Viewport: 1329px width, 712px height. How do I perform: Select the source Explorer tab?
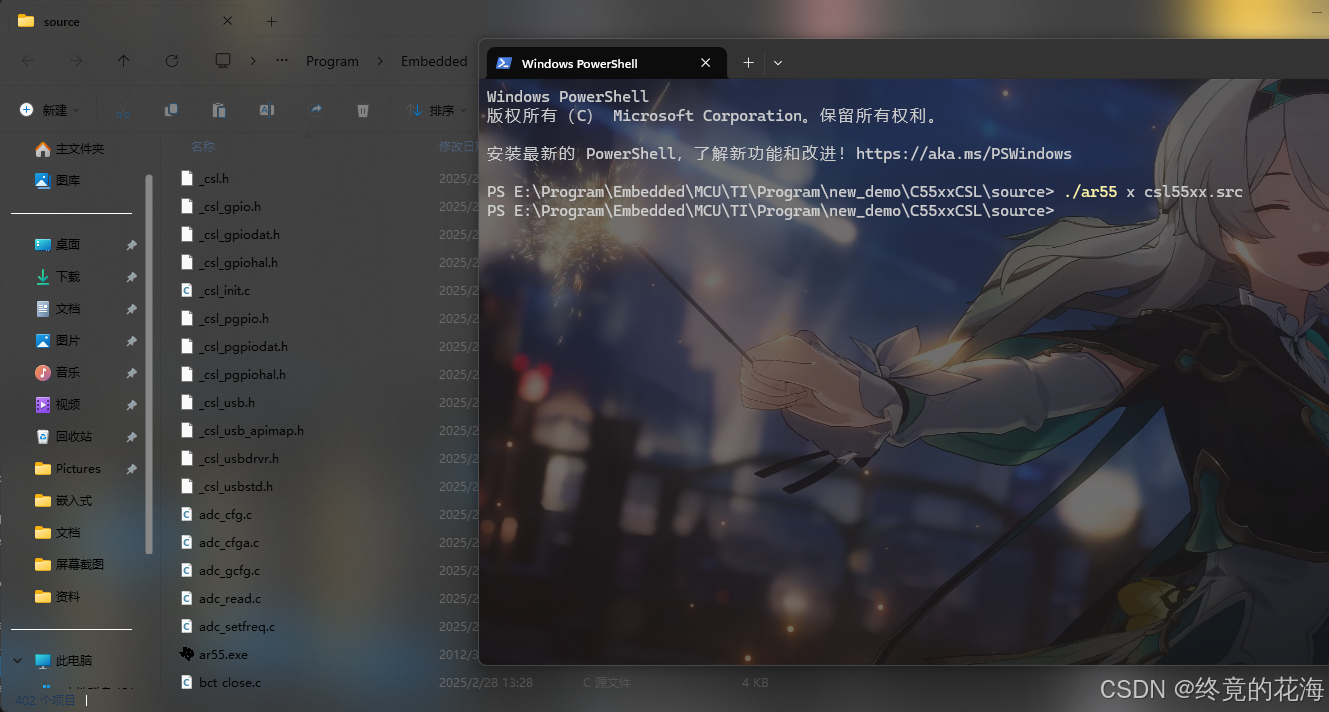(x=124, y=21)
